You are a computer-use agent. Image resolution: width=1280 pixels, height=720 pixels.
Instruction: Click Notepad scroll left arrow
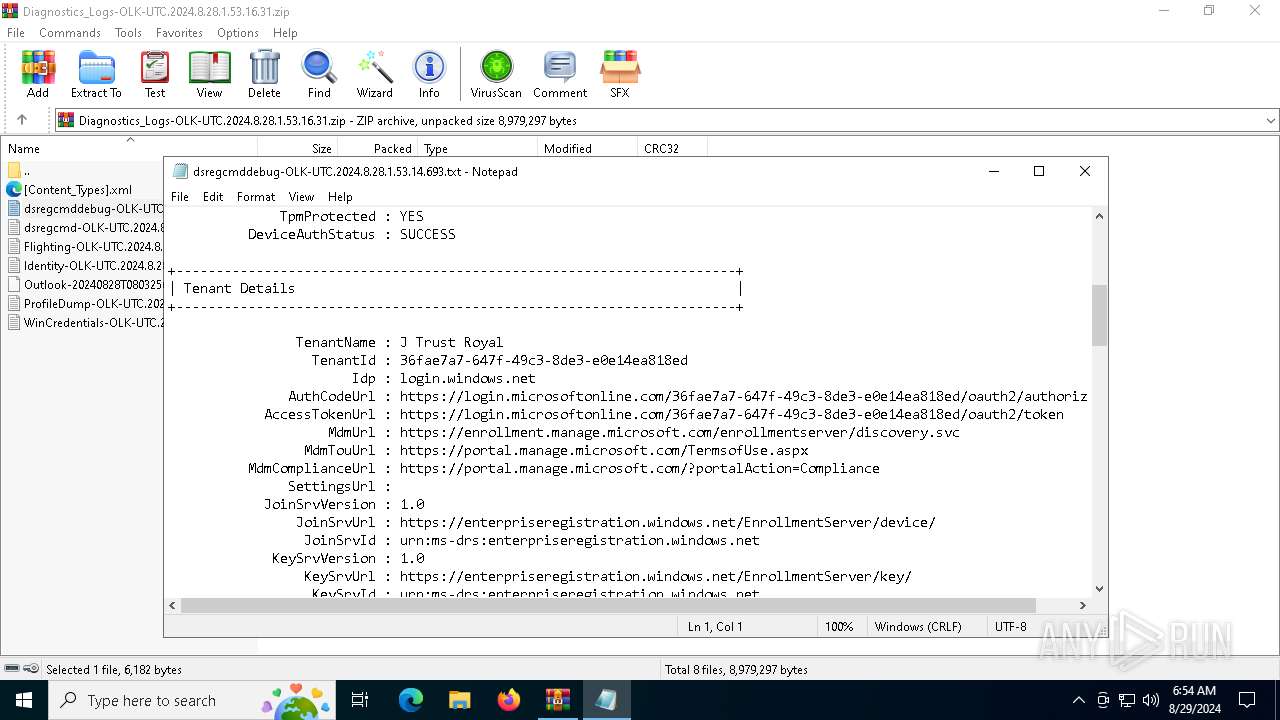tap(173, 605)
